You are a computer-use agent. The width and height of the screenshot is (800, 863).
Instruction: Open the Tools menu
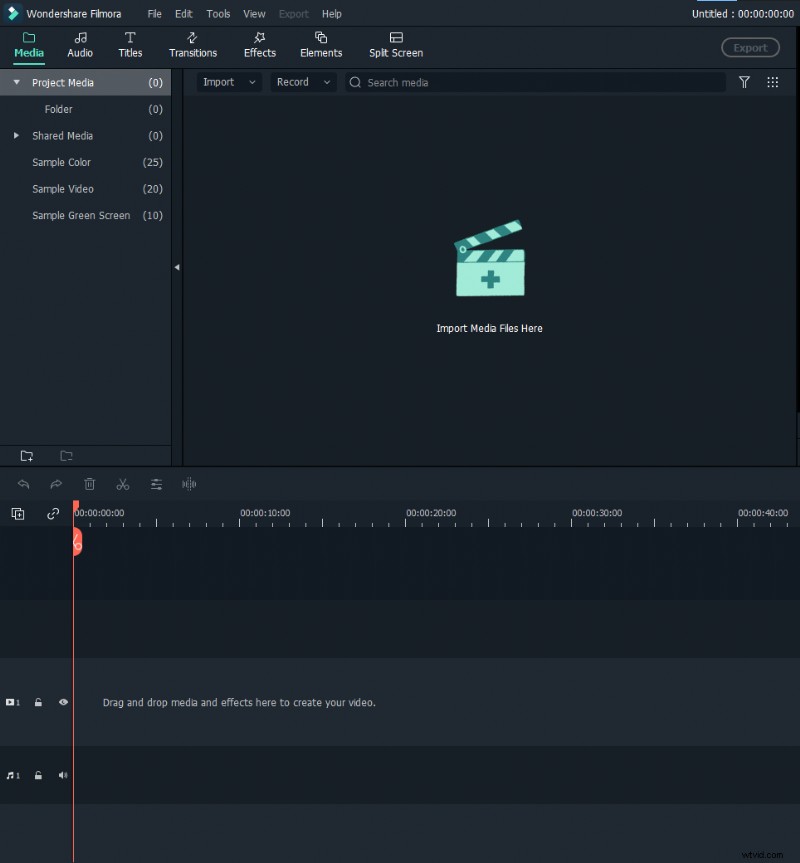pyautogui.click(x=218, y=13)
